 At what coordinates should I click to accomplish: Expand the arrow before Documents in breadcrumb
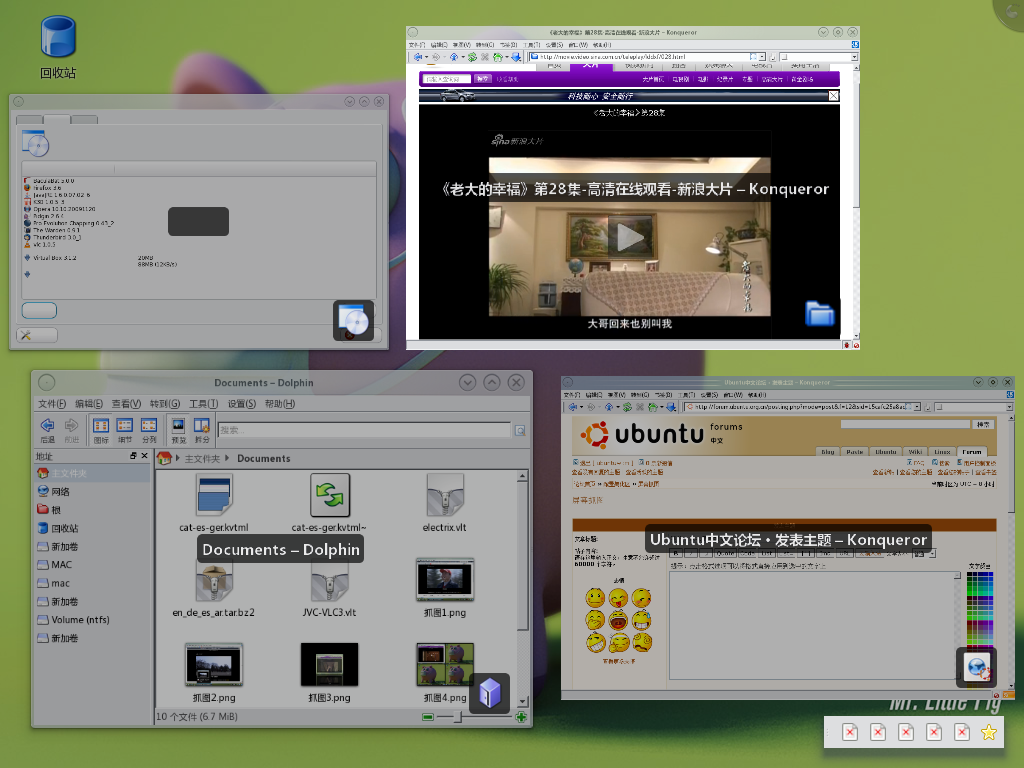click(x=227, y=458)
